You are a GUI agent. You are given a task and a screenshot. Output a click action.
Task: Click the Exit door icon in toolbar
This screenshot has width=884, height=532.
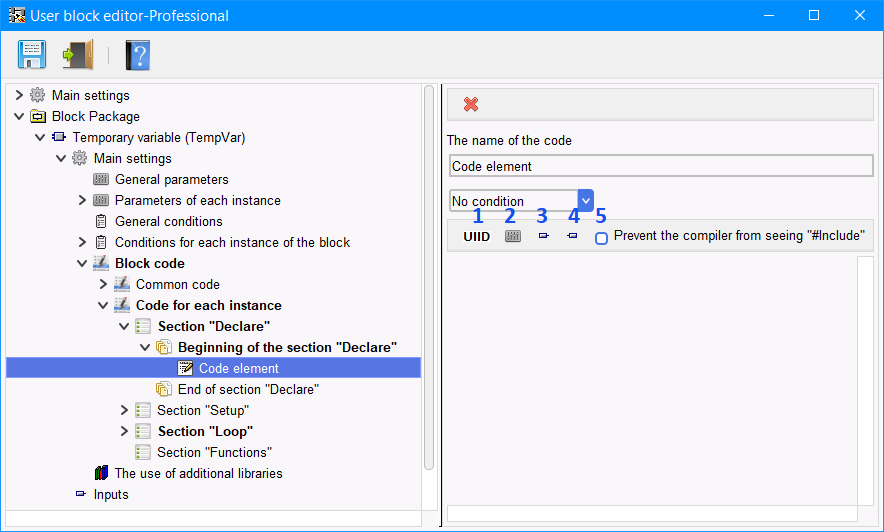pos(78,55)
